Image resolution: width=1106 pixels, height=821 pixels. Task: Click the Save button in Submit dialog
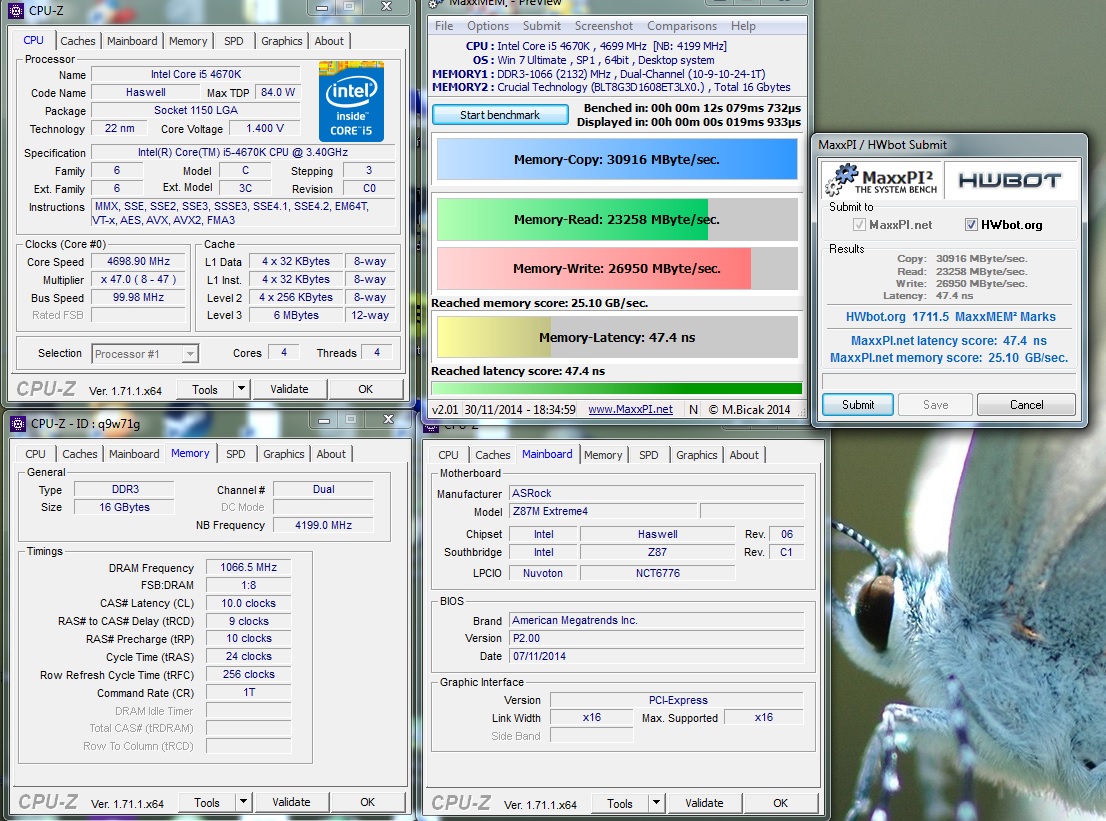coord(935,405)
